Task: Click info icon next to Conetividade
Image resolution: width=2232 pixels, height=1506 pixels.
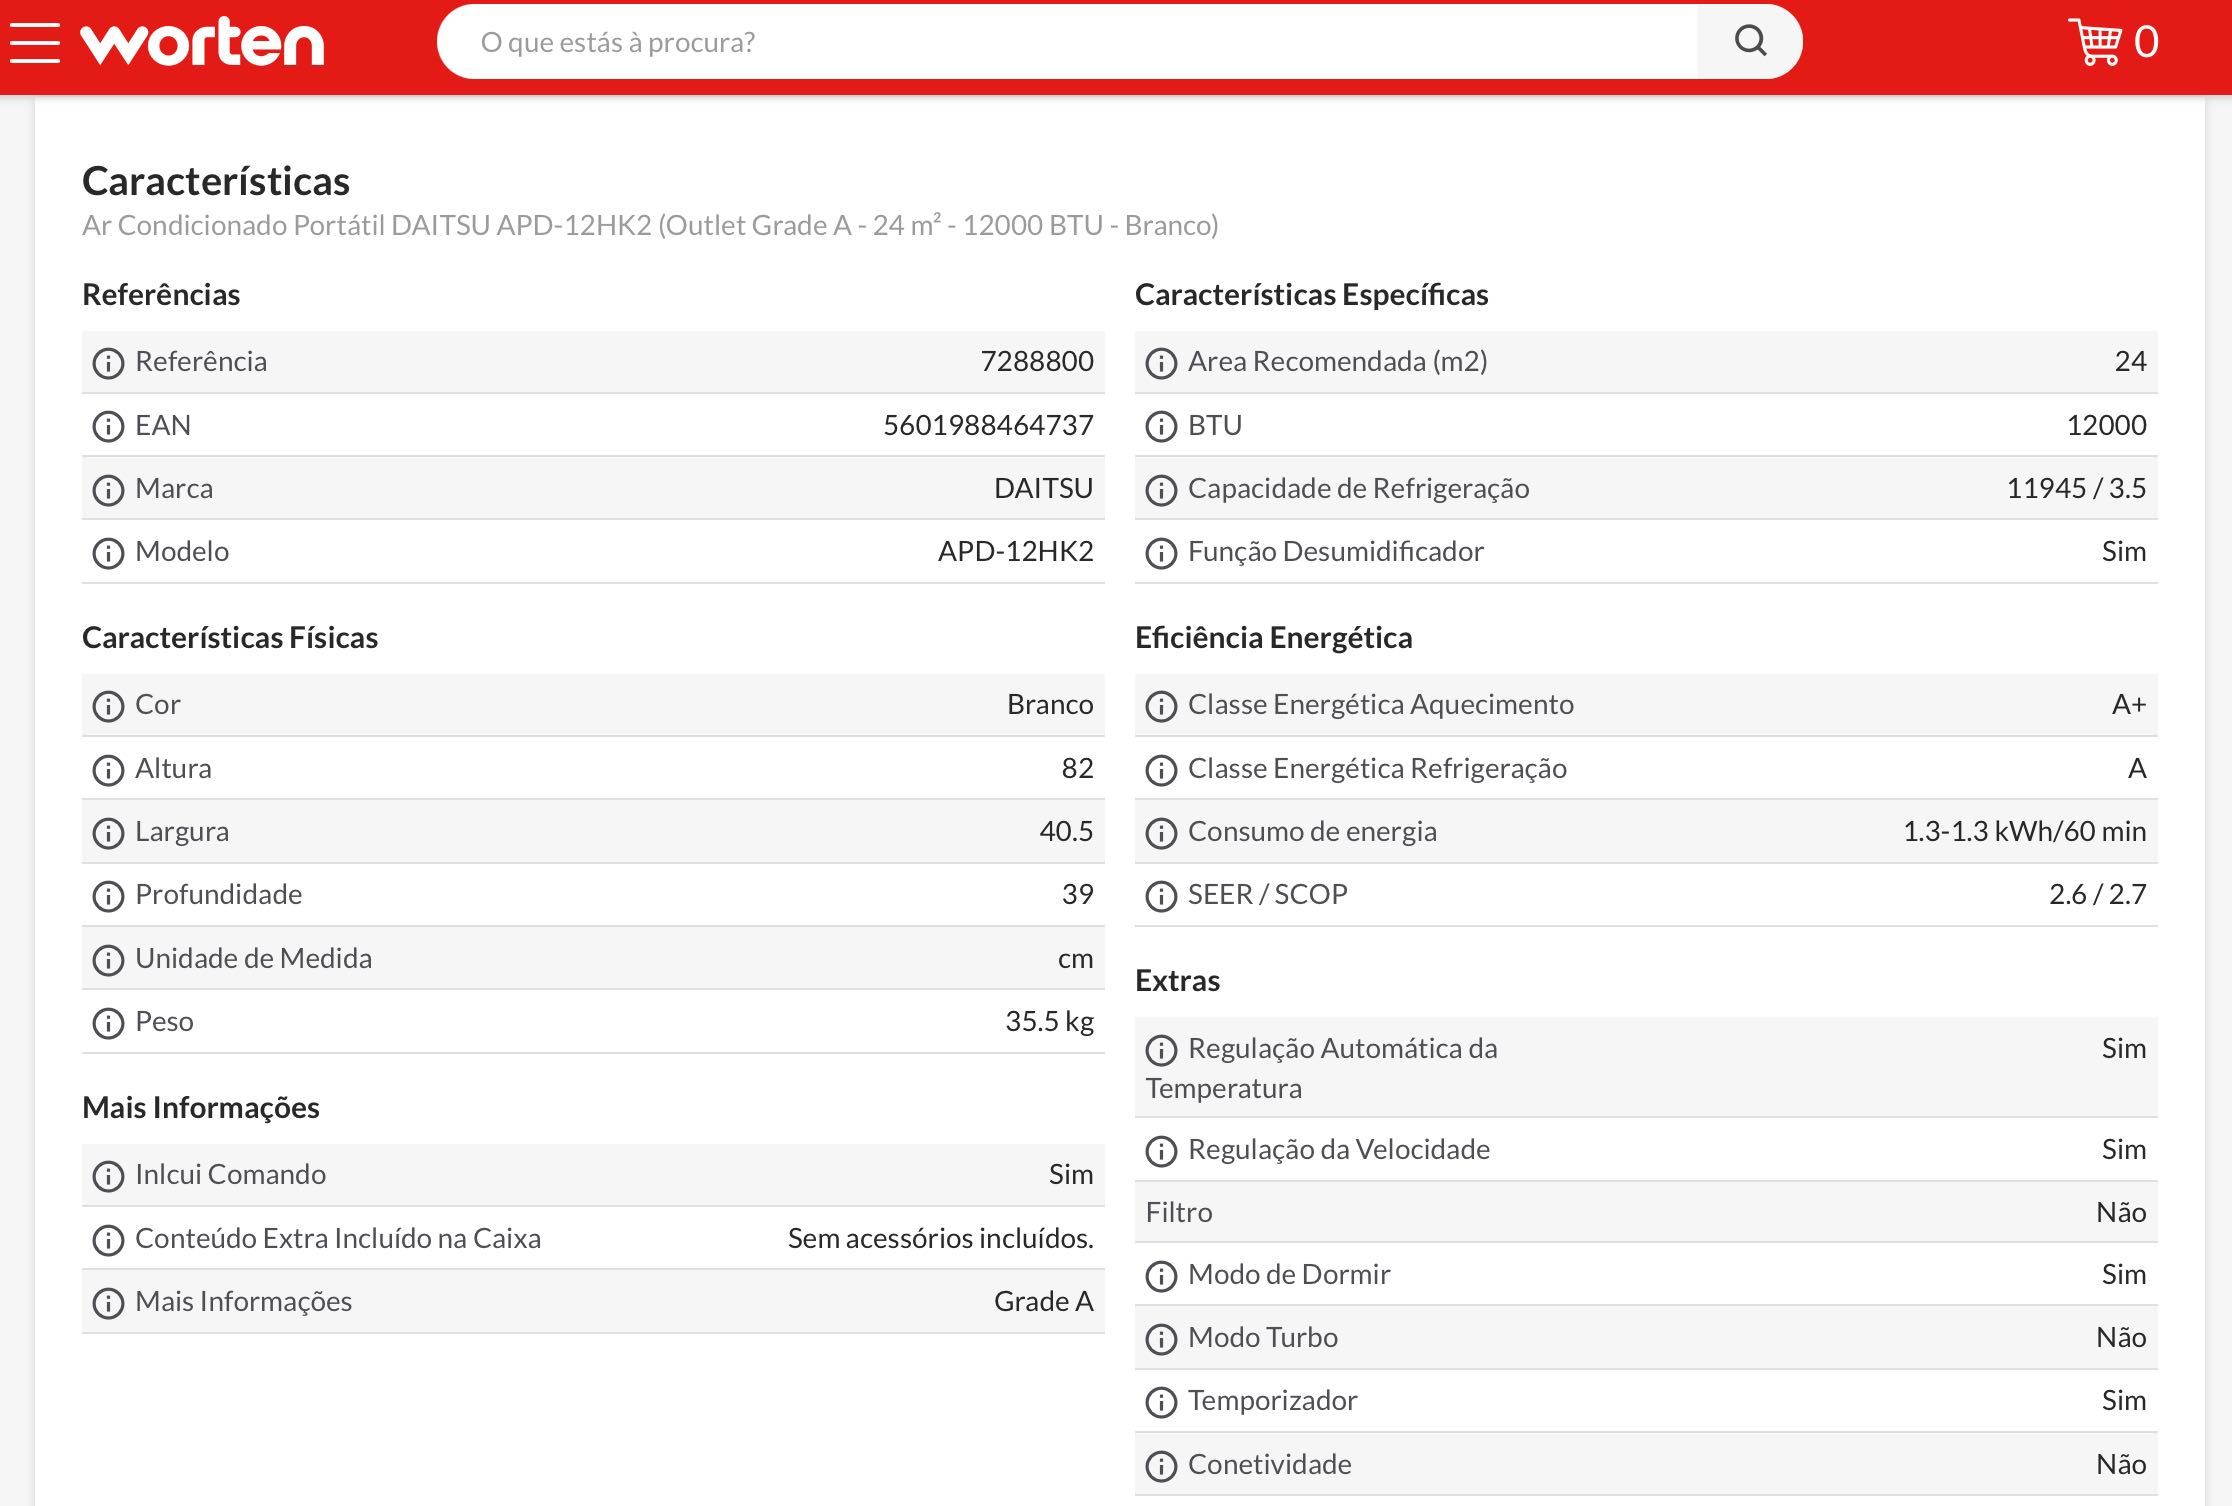Action: [1161, 1466]
